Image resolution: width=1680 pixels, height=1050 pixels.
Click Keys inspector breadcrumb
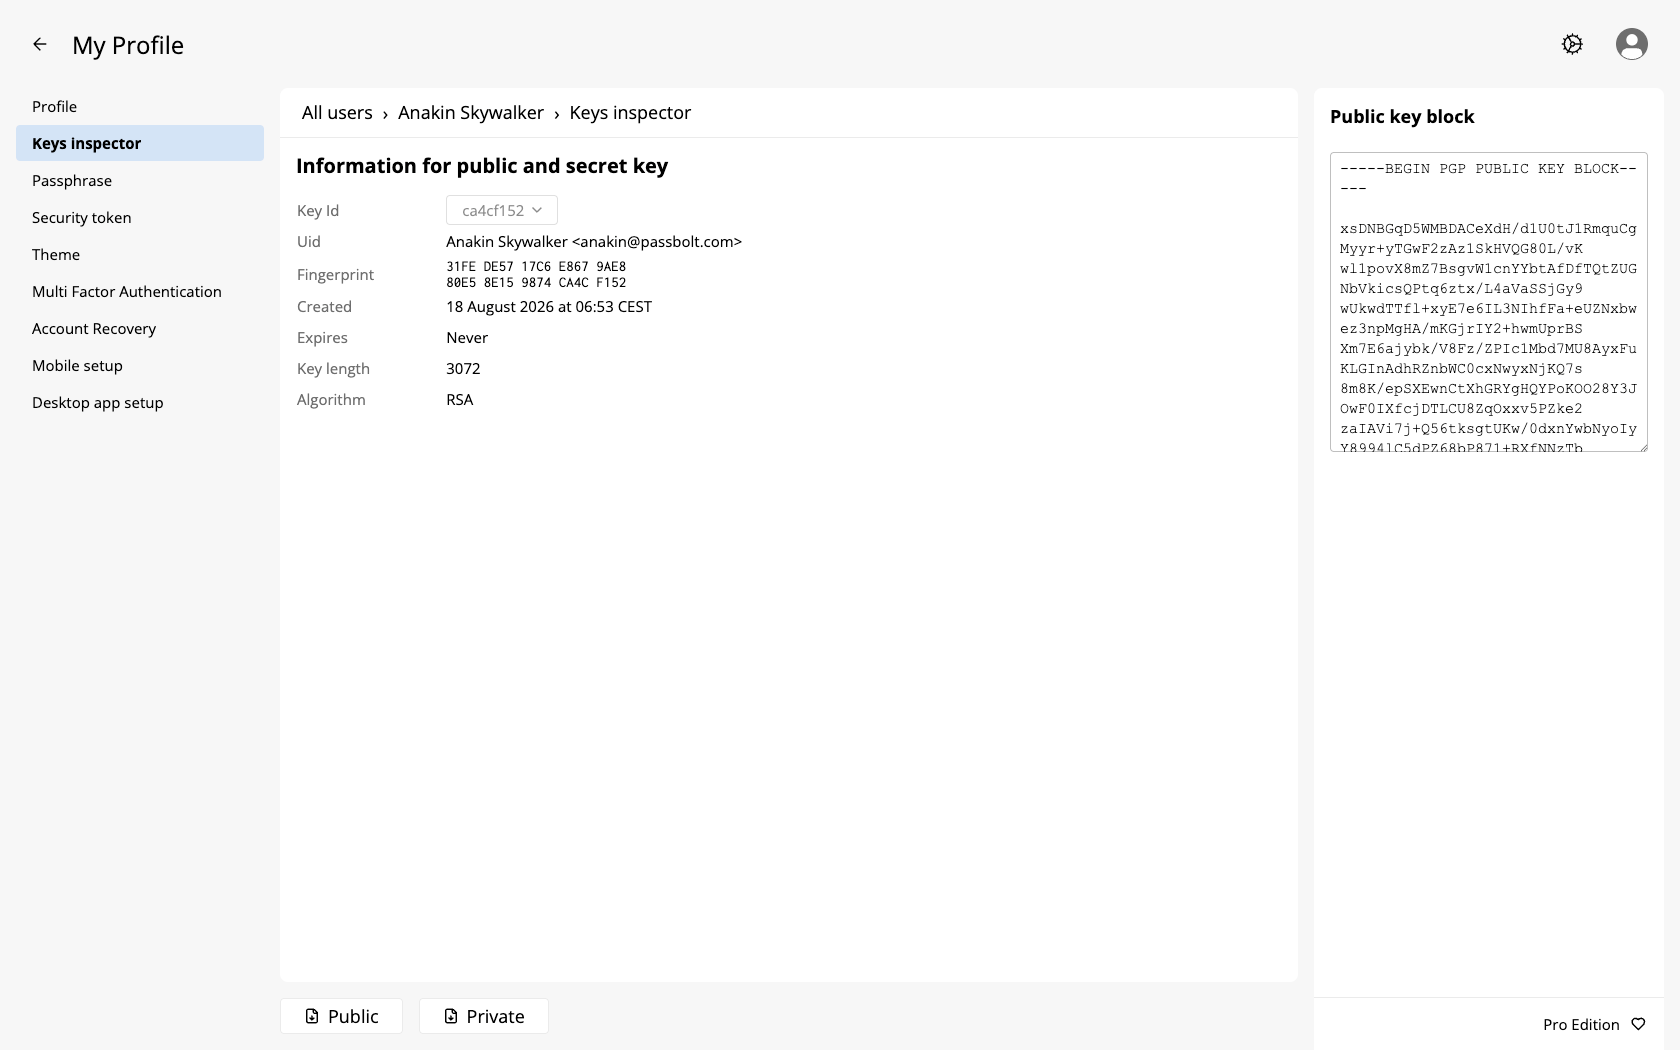pos(630,113)
